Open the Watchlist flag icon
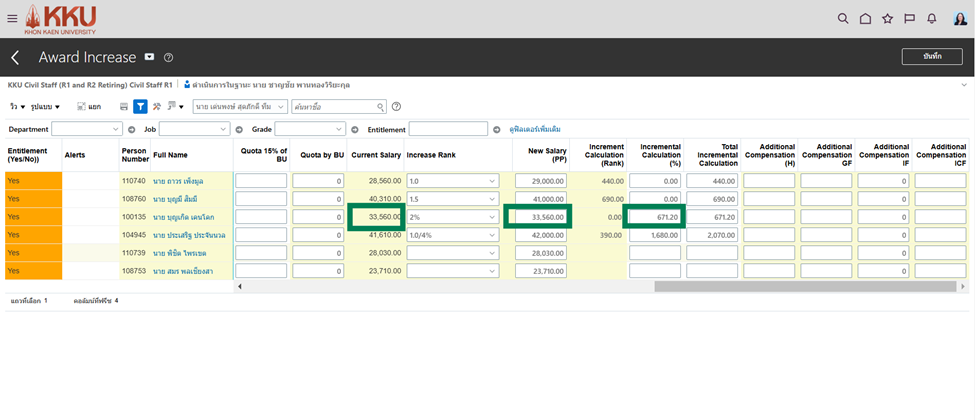Screen dimensions: 975x420 [909, 18]
